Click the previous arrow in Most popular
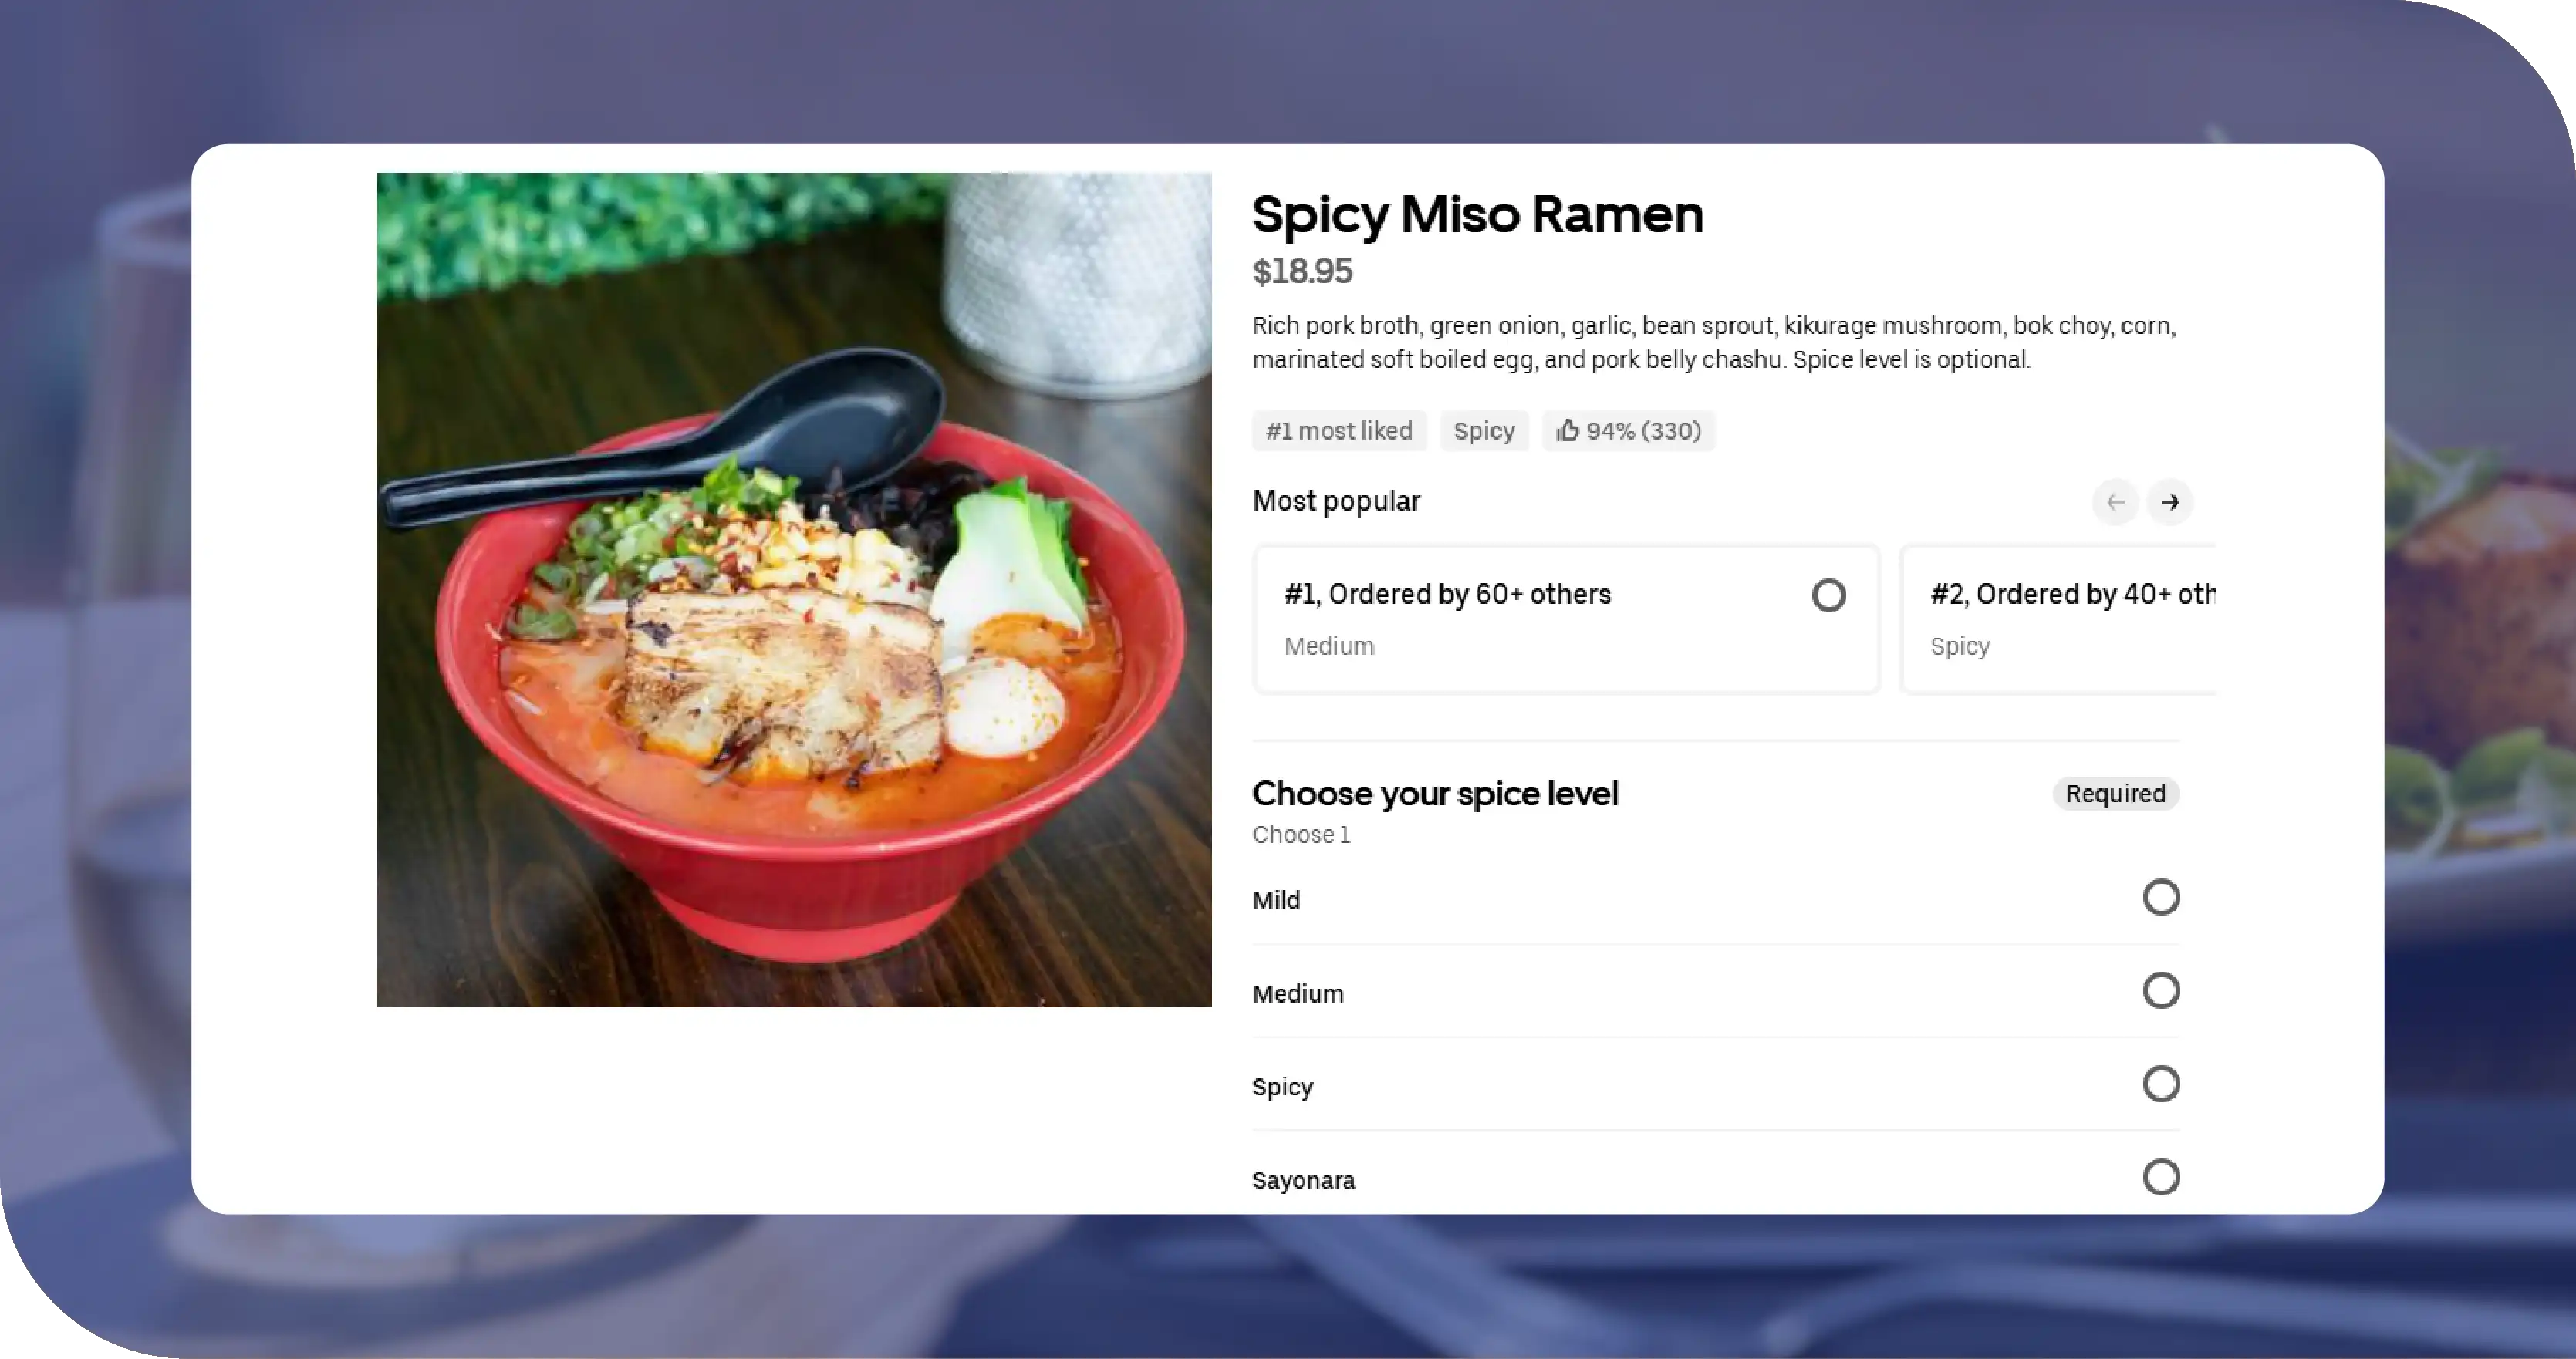The height and width of the screenshot is (1359, 2576). pos(2115,502)
